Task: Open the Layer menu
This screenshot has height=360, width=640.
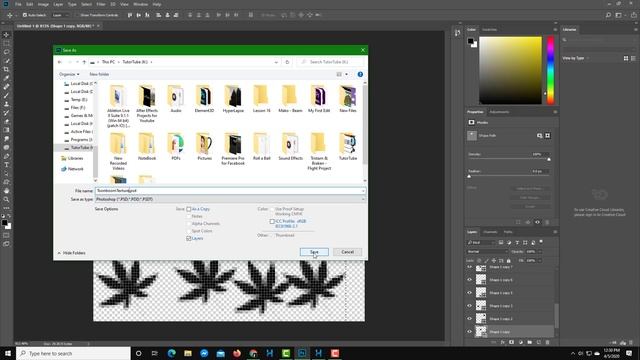Action: (58, 4)
